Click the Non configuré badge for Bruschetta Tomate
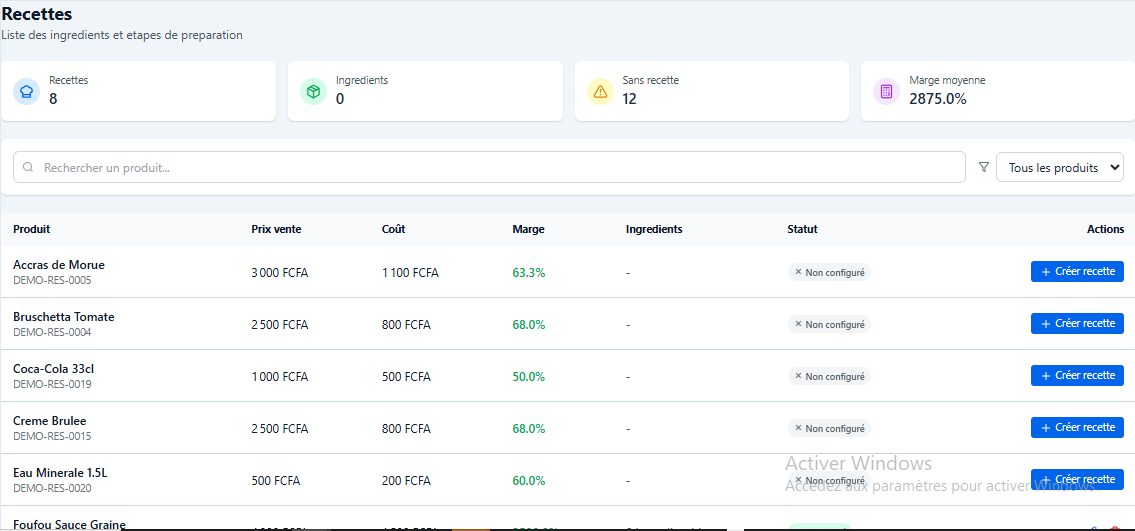 coord(830,325)
